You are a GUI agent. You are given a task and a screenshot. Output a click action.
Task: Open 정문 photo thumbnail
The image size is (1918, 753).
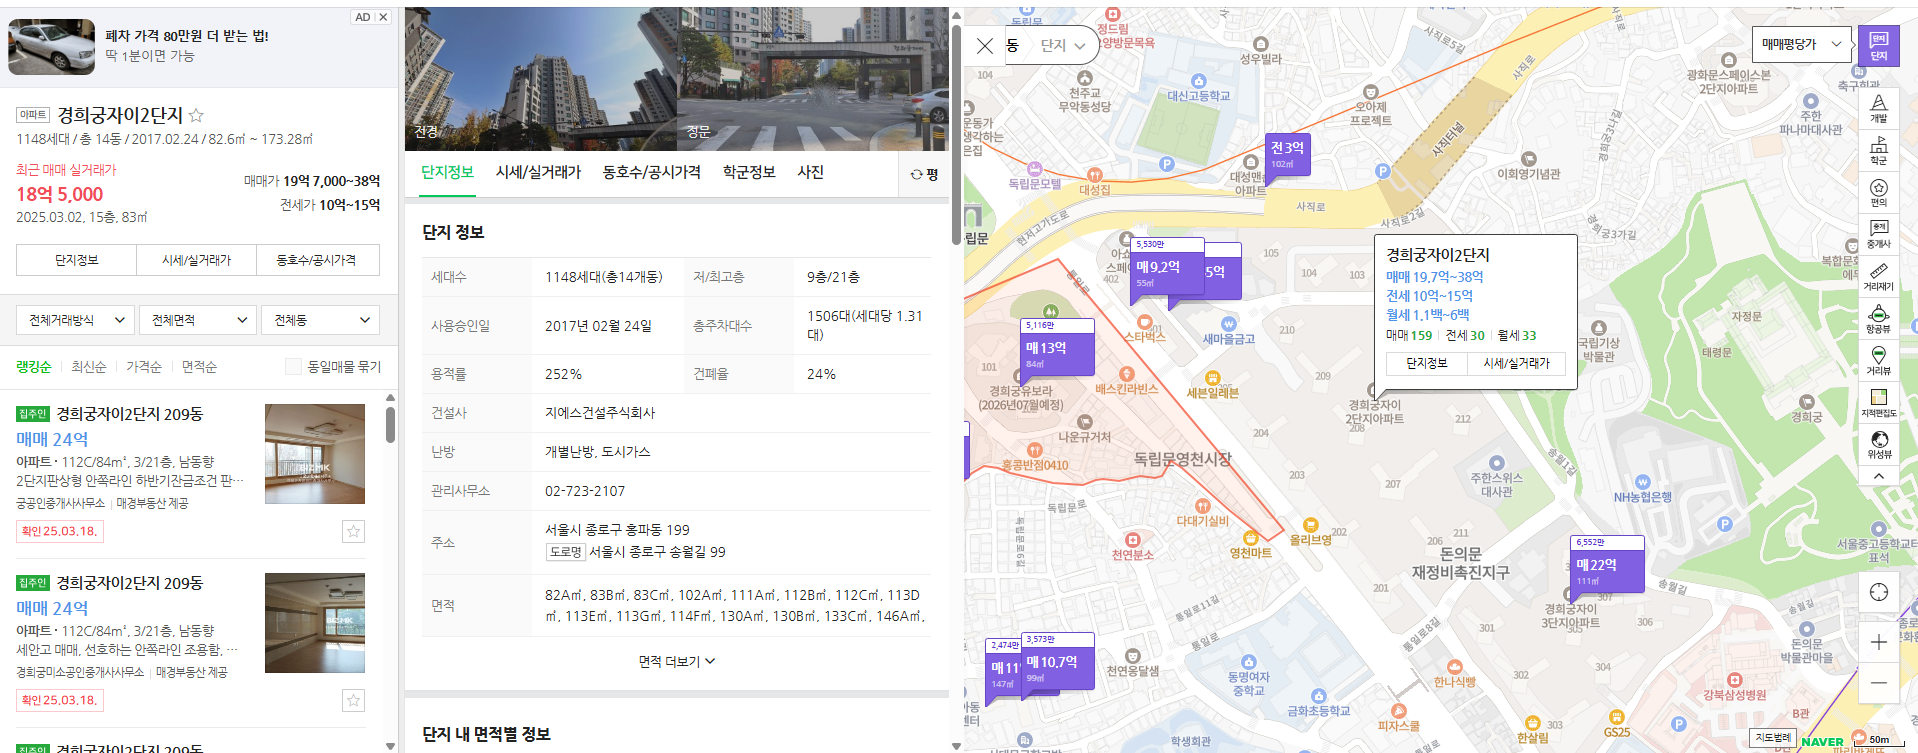click(x=813, y=79)
